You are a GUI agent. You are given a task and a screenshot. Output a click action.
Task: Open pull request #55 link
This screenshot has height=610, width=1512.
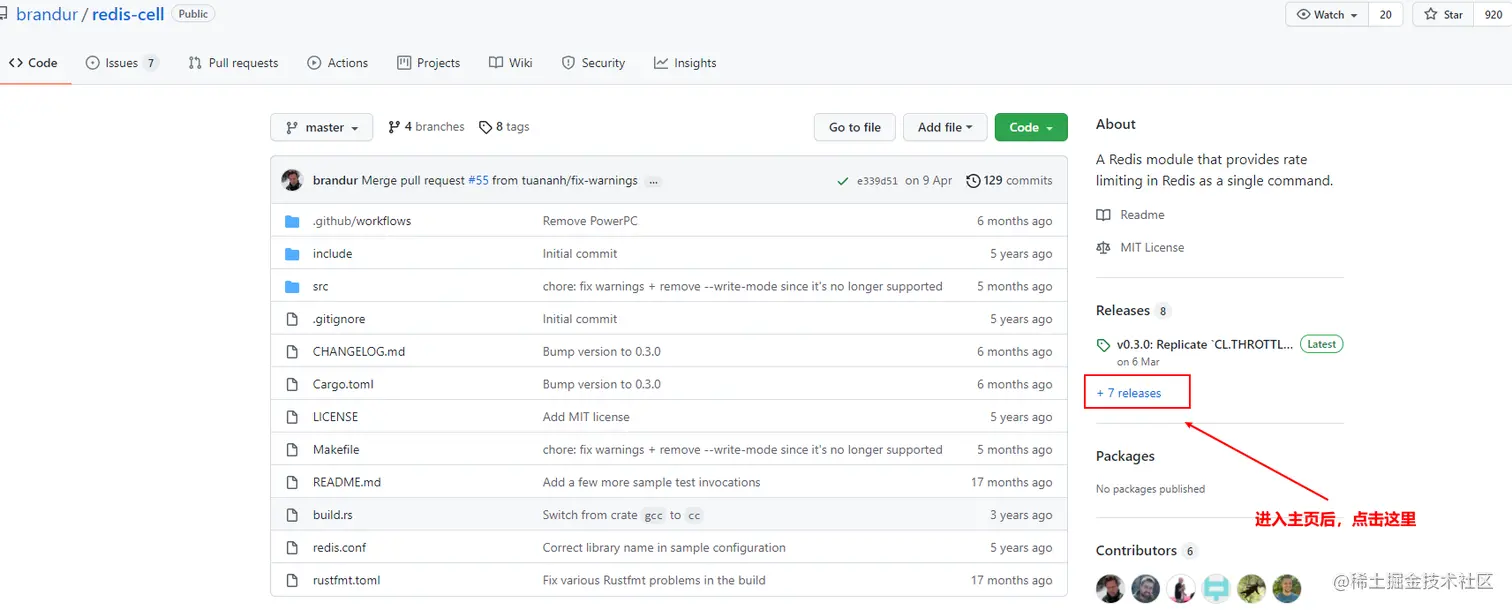coord(478,181)
